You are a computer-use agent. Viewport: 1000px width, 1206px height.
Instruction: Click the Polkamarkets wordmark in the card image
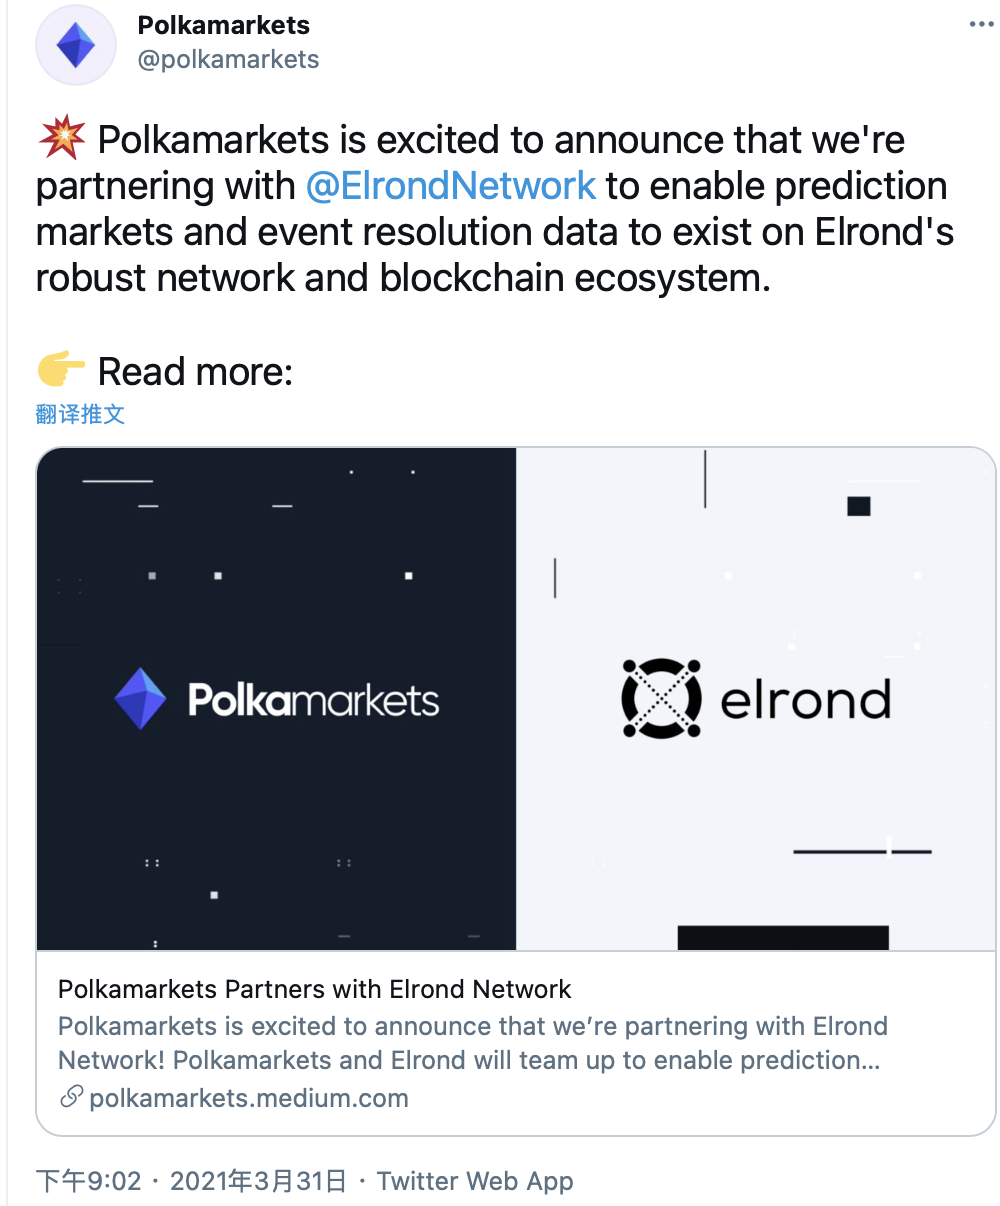(x=314, y=700)
